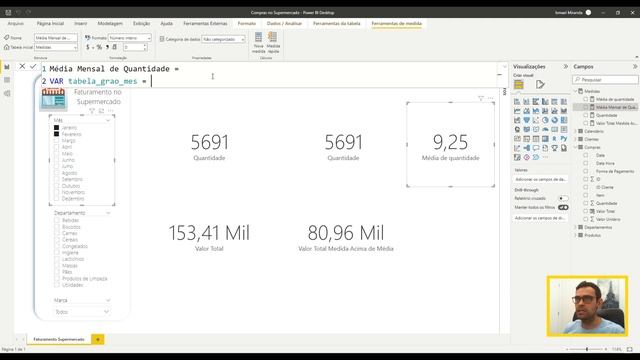Screen dimensions: 640x360
Task: Select the stacked bar chart visual icon
Action: tap(517, 101)
